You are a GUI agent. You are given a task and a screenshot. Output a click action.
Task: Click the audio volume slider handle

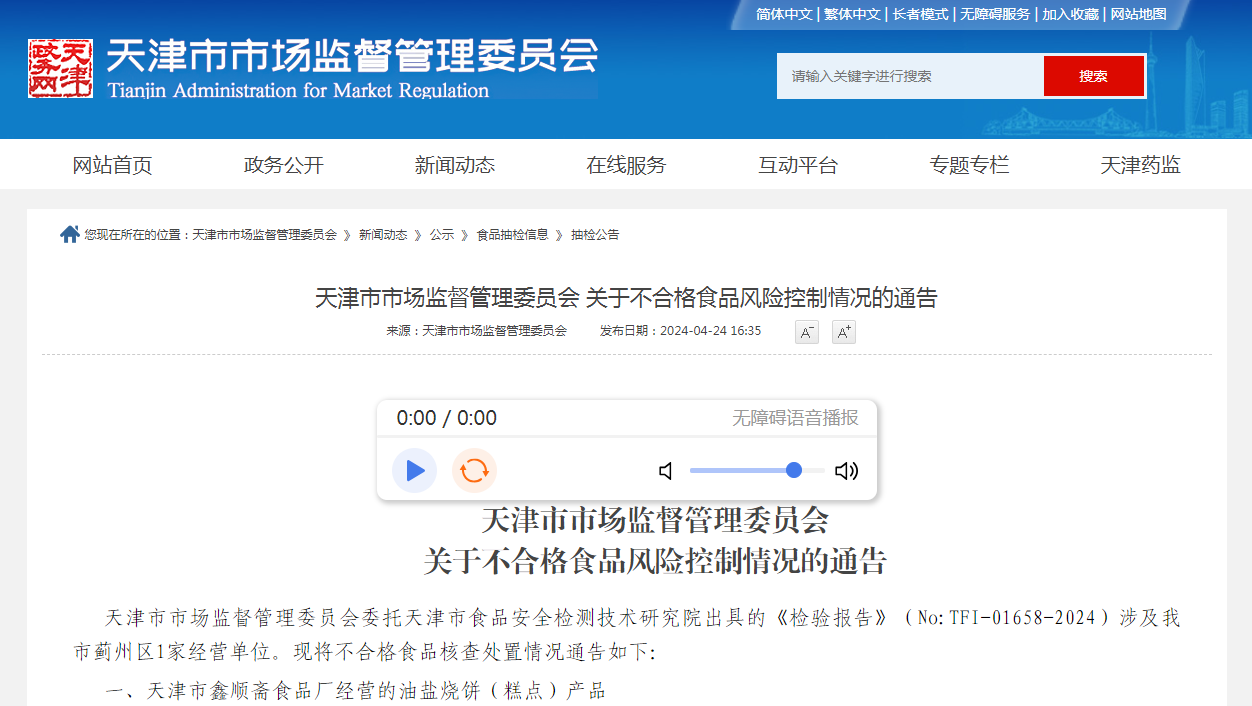(794, 470)
